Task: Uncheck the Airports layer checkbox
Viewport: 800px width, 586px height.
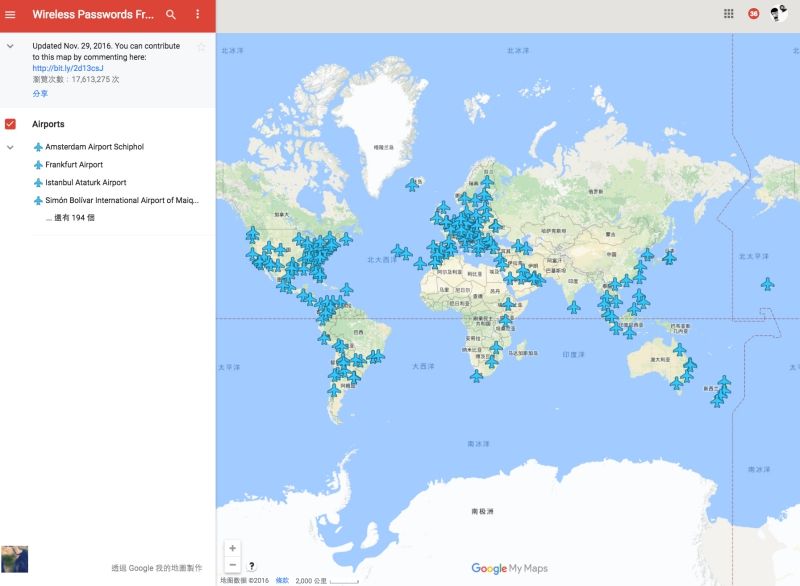Action: pos(11,124)
